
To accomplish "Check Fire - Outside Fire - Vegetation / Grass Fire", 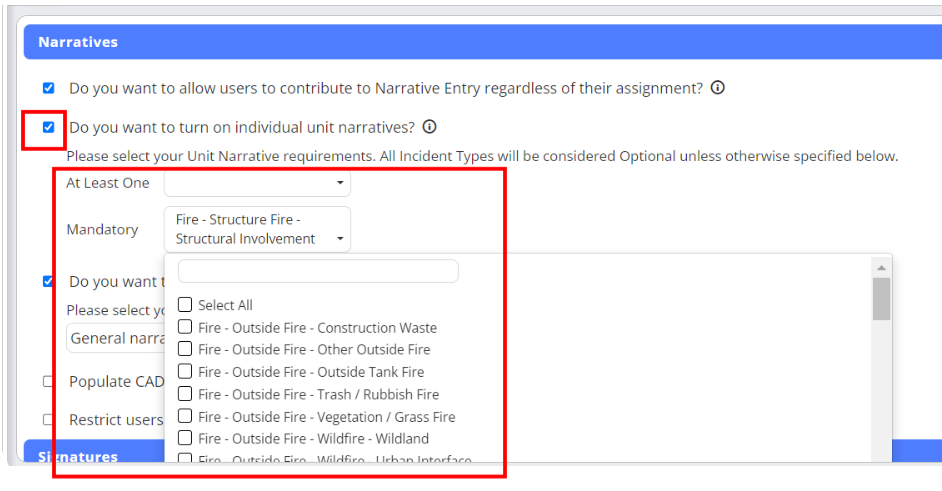I will (x=185, y=416).
